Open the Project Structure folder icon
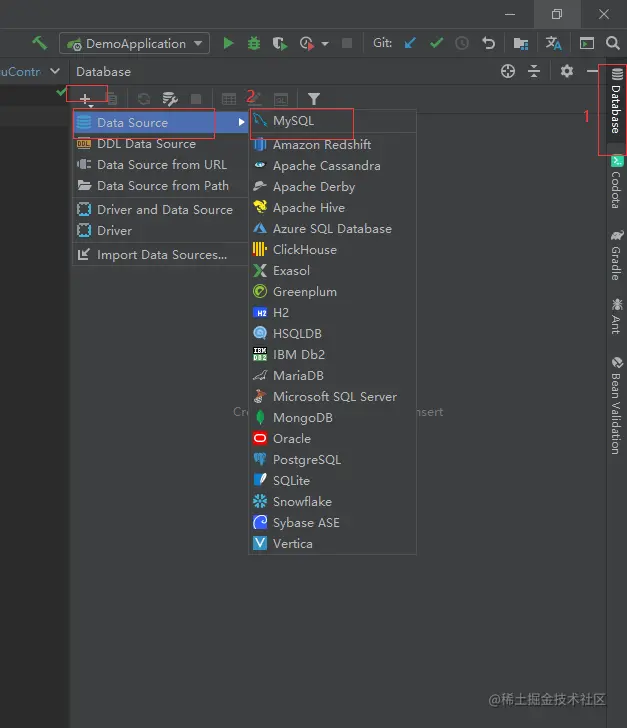This screenshot has height=728, width=627. point(521,44)
